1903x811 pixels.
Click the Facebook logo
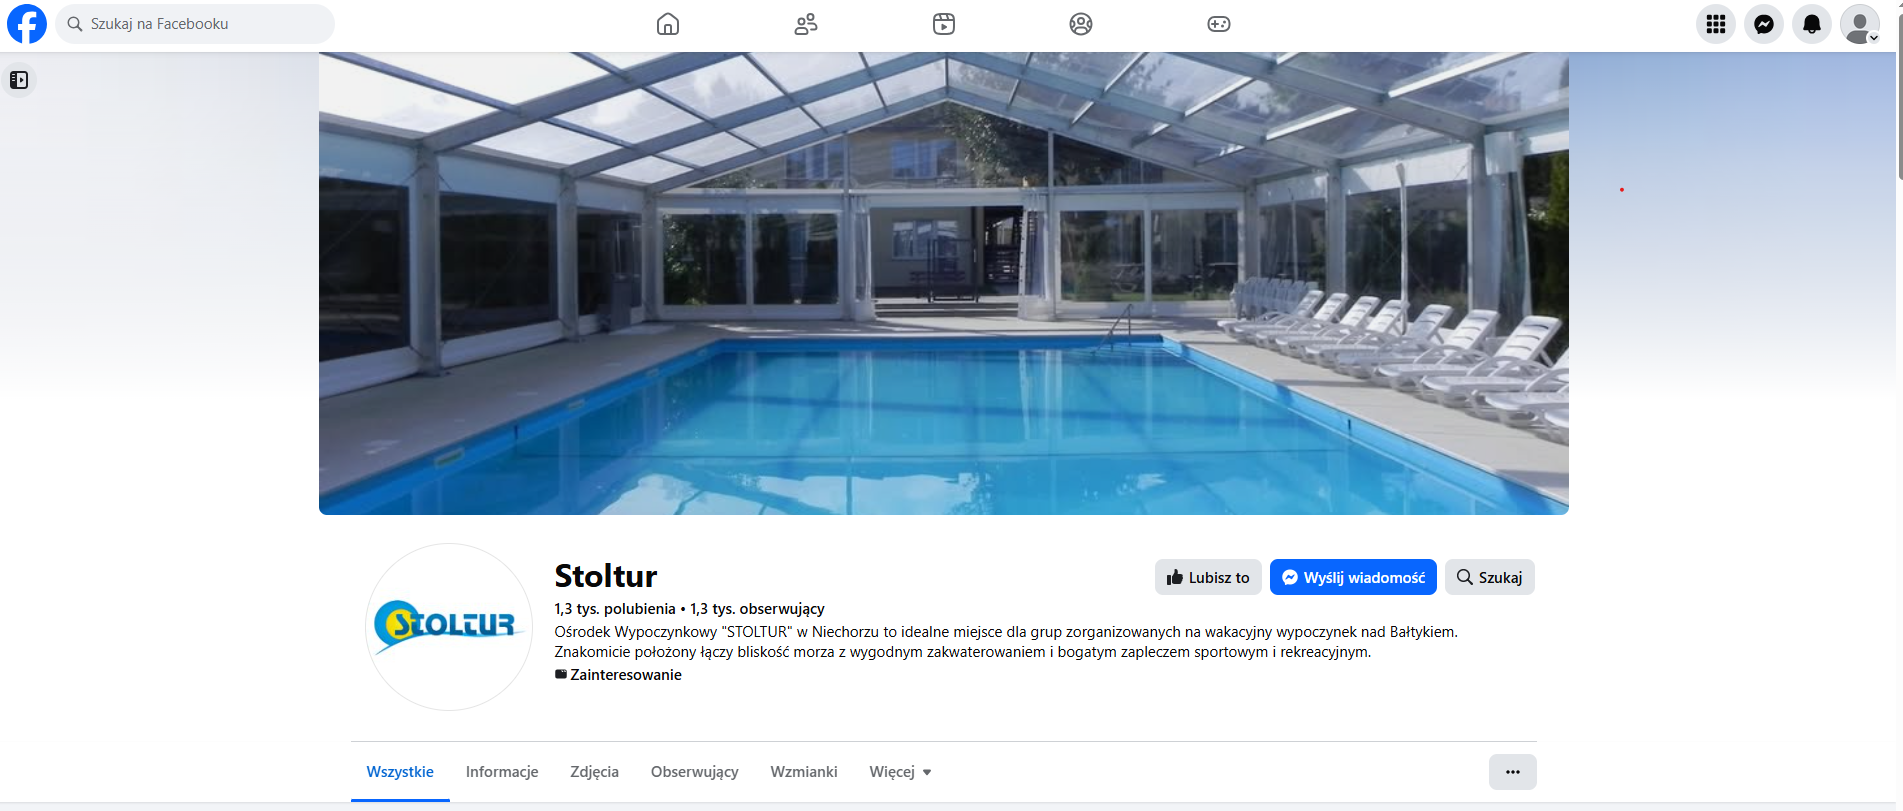pyautogui.click(x=27, y=24)
